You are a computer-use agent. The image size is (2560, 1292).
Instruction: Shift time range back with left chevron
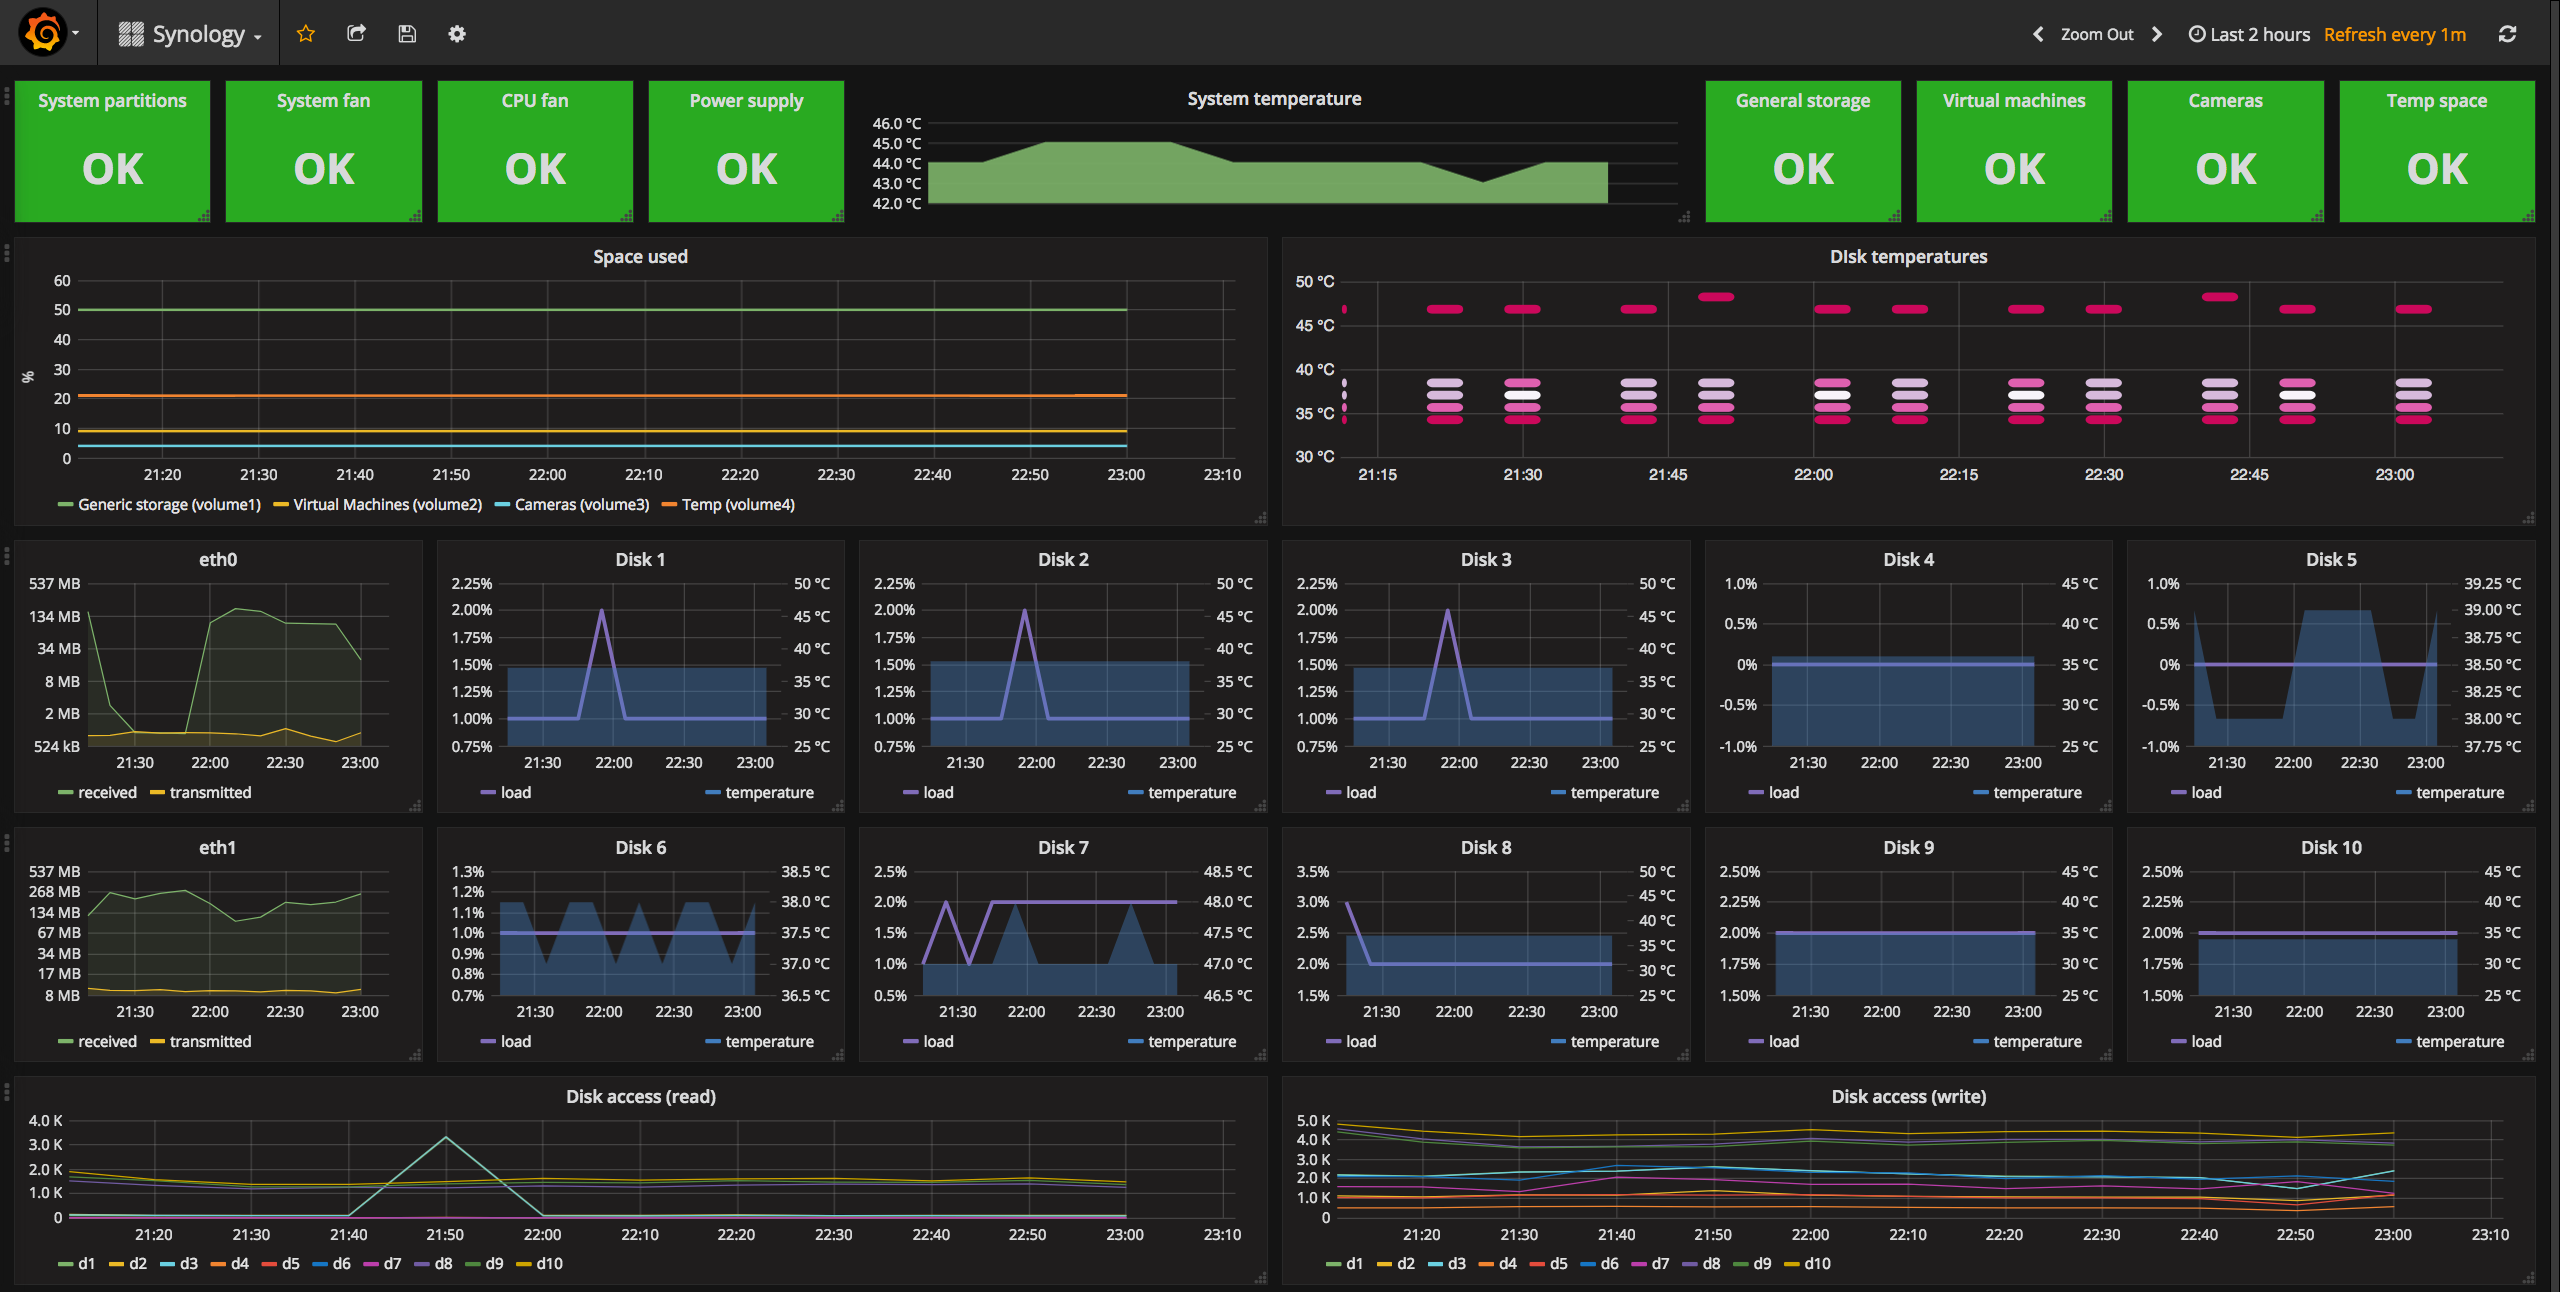2038,34
